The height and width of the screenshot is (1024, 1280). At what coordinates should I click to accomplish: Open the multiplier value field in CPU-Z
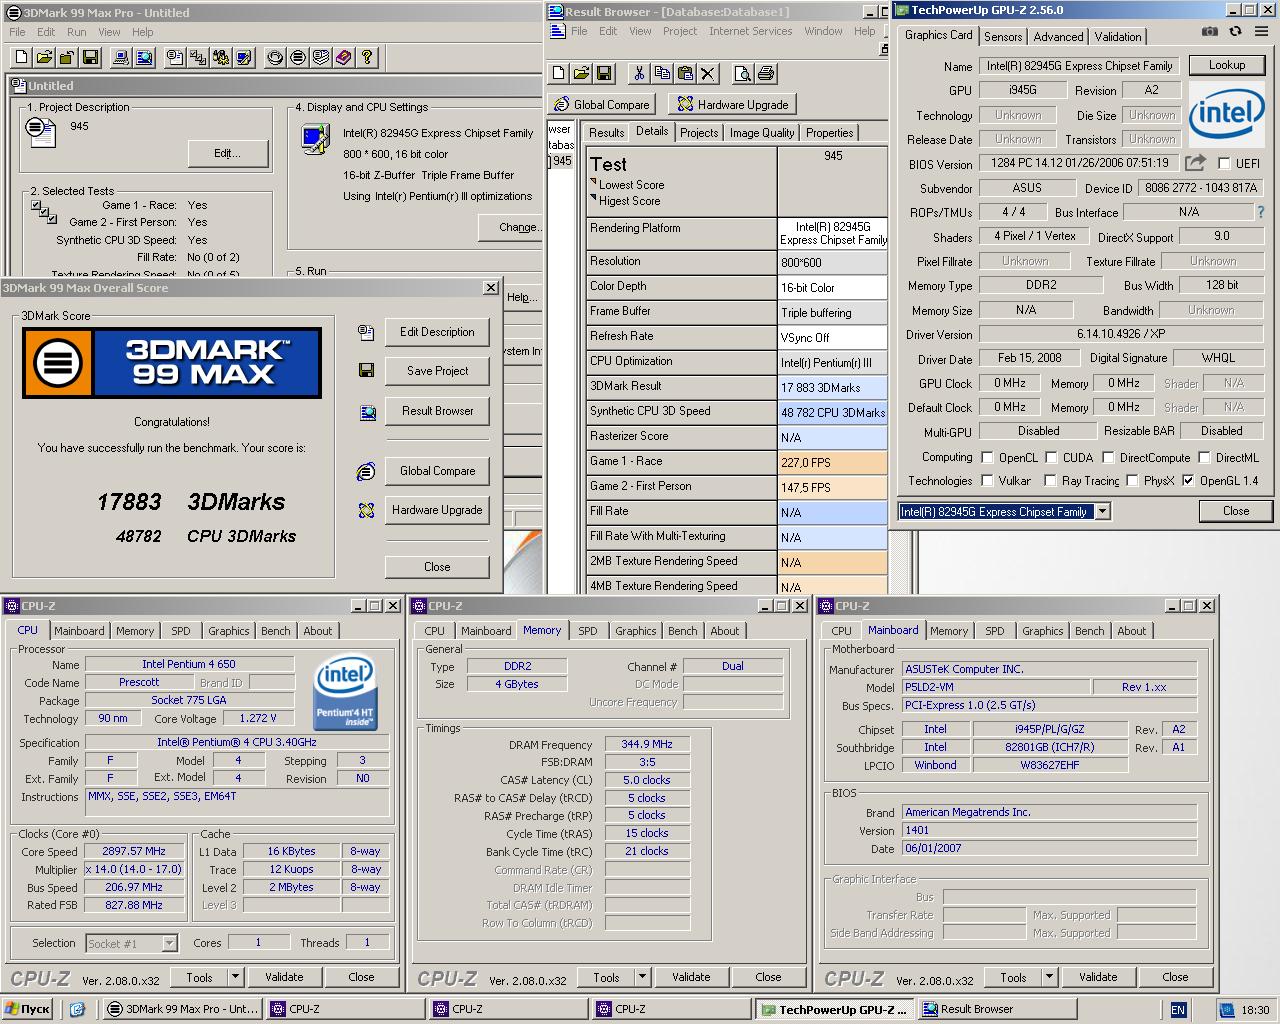point(134,869)
